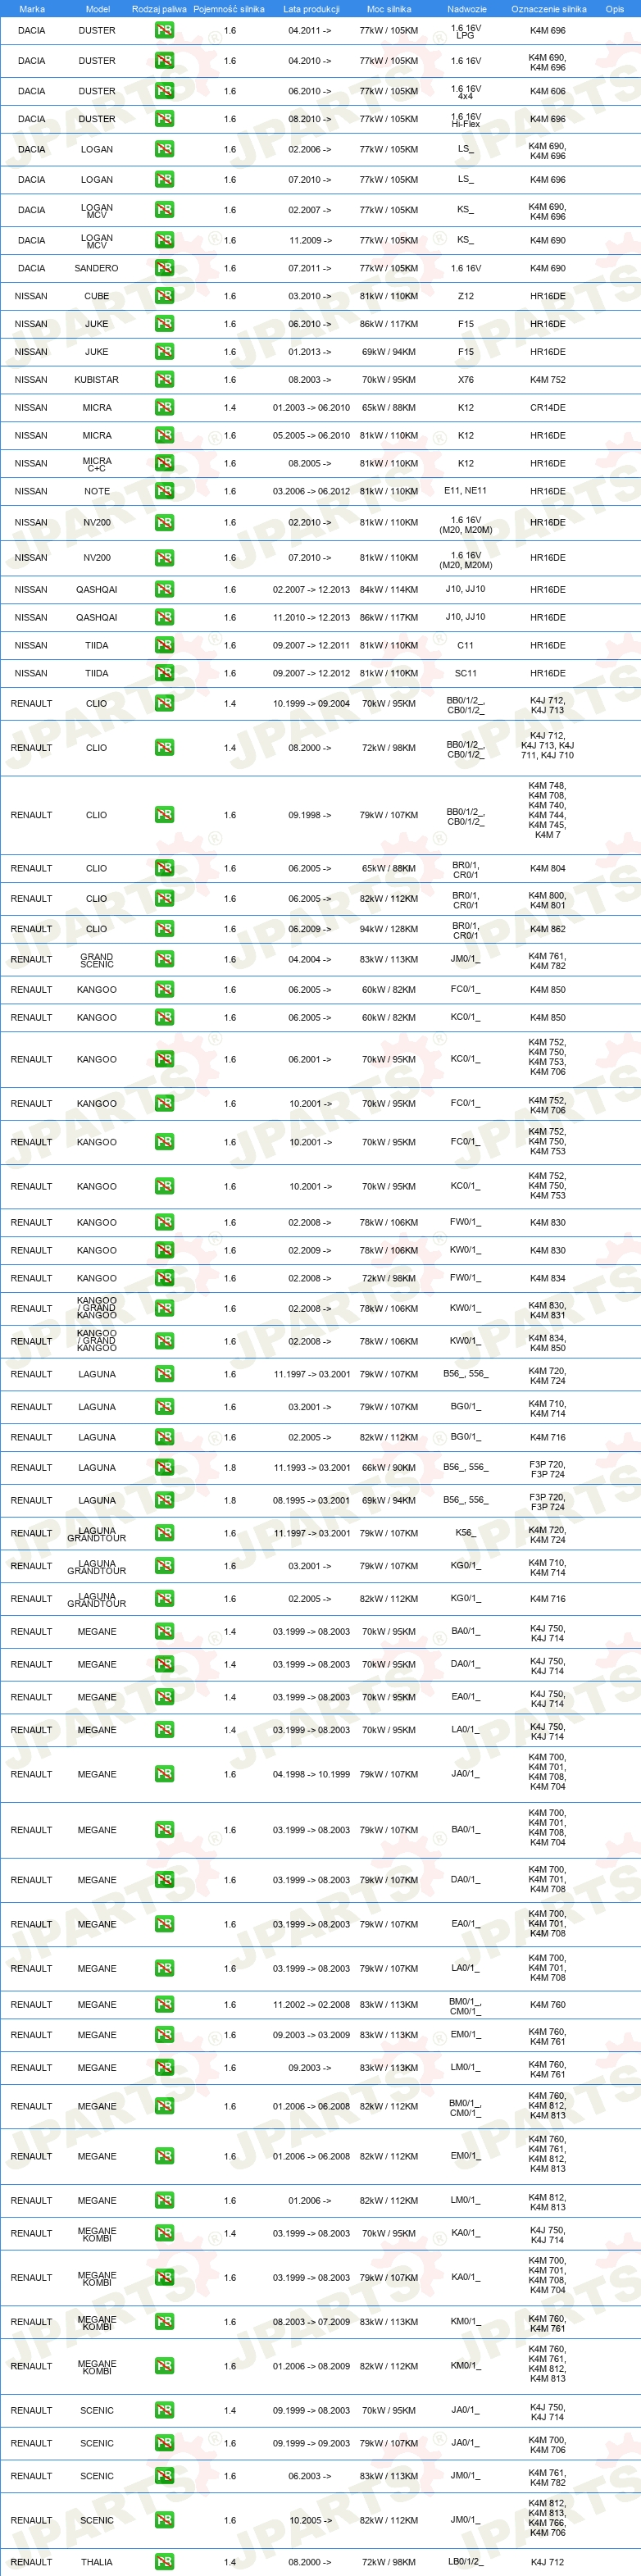641x2576 pixels.
Task: Click fuel icon in Nissan Micra 1.4 row
Action: (164, 408)
